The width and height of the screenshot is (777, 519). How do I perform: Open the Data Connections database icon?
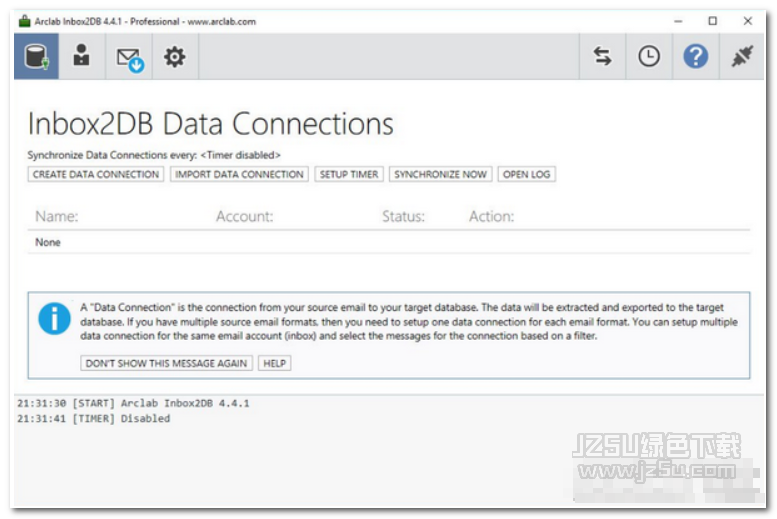point(36,56)
